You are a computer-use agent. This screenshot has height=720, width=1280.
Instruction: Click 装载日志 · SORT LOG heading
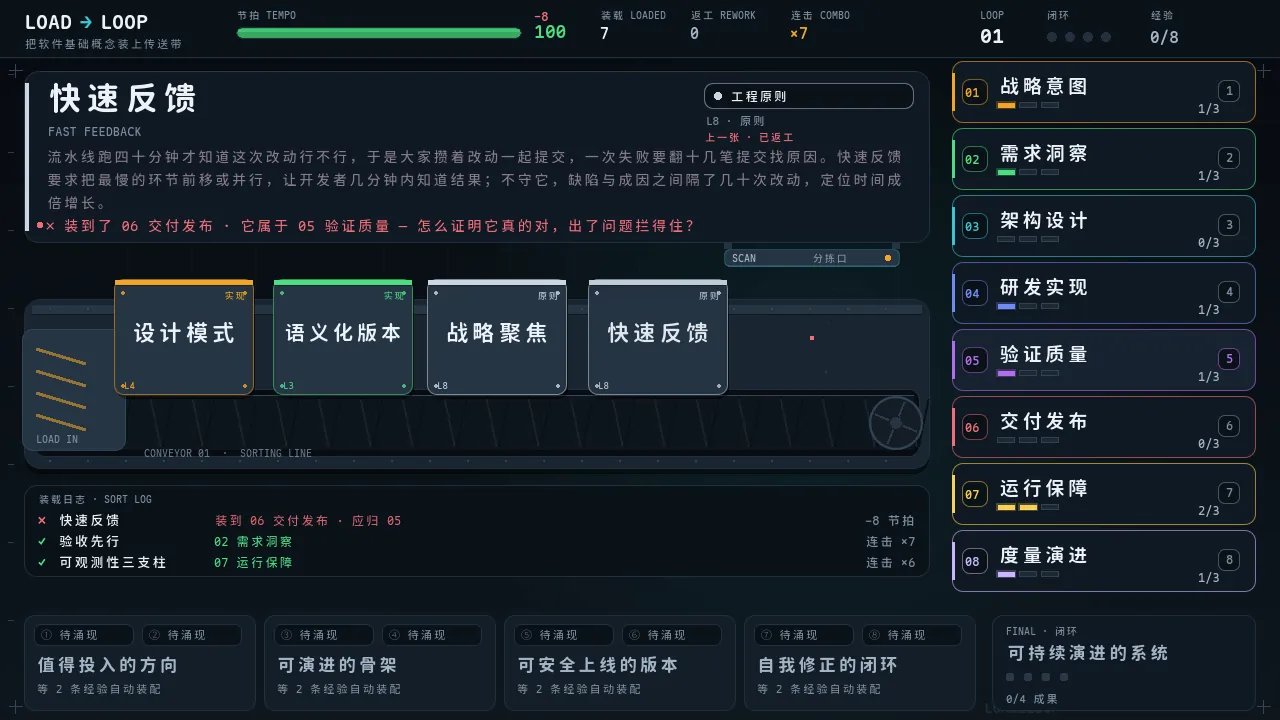pyautogui.click(x=96, y=499)
